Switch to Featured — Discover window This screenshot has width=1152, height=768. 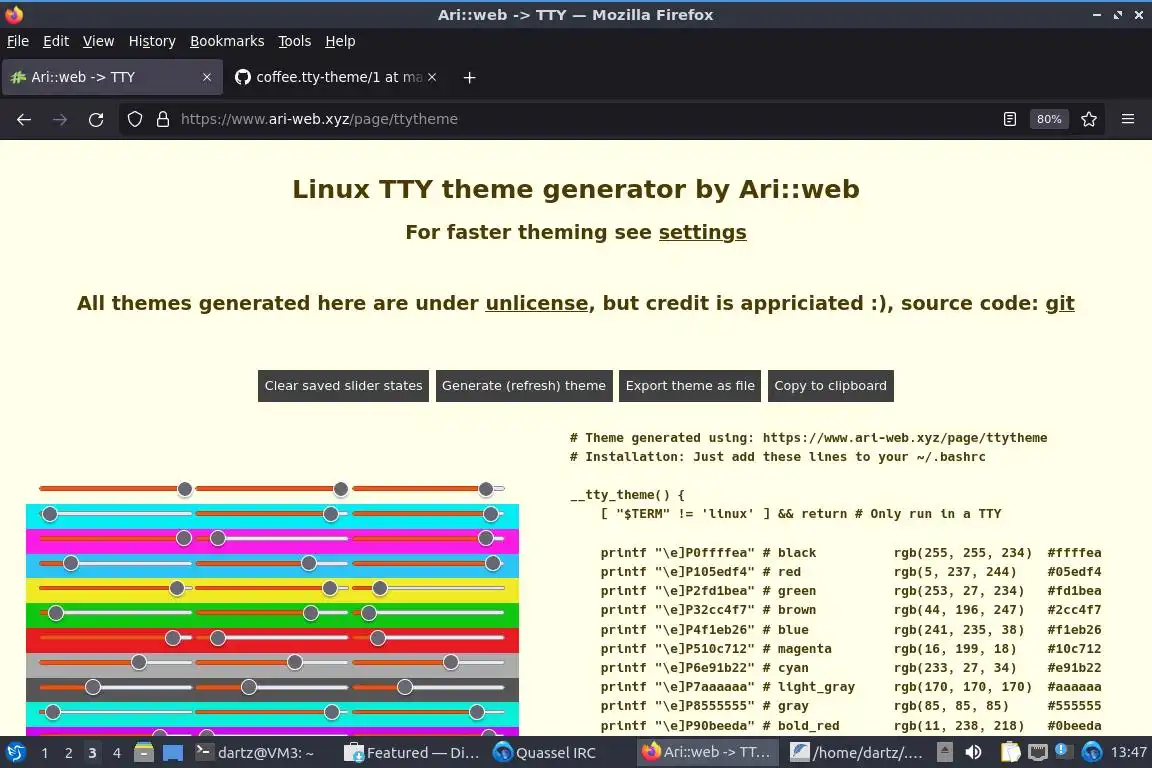coord(411,753)
